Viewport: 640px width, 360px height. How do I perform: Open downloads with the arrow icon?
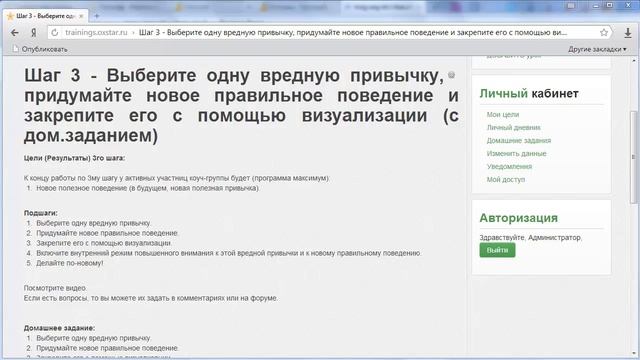pyautogui.click(x=628, y=33)
